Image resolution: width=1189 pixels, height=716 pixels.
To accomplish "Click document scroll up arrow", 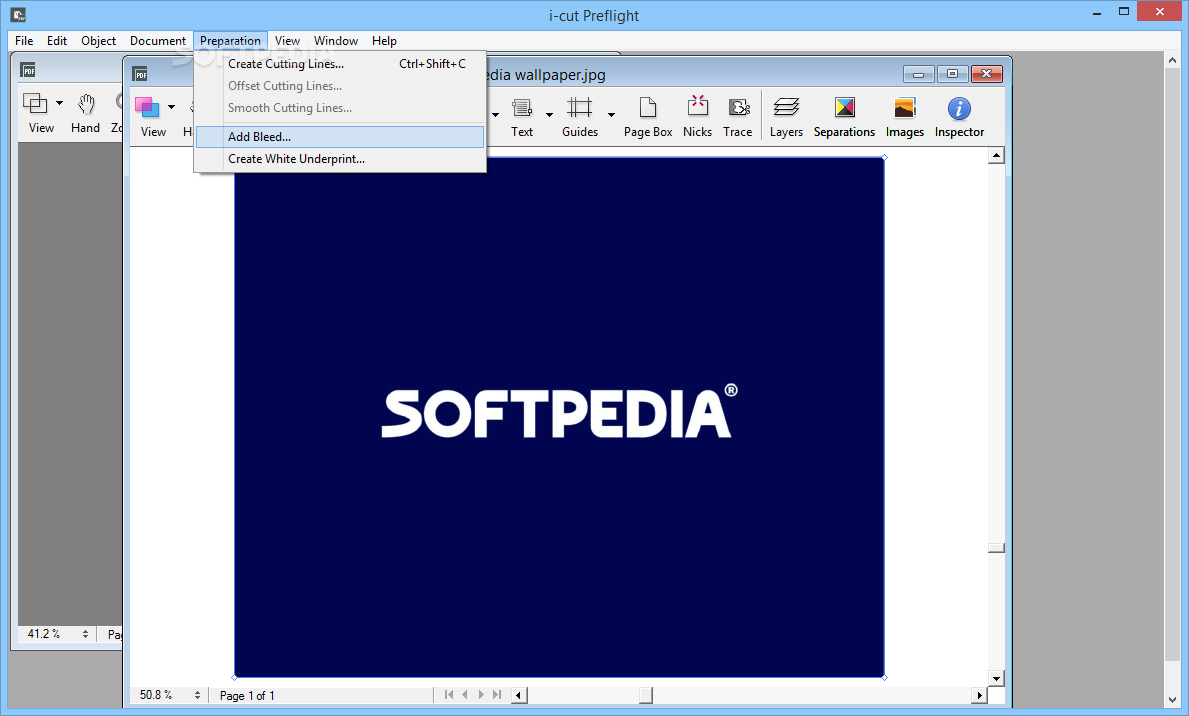I will coord(996,155).
